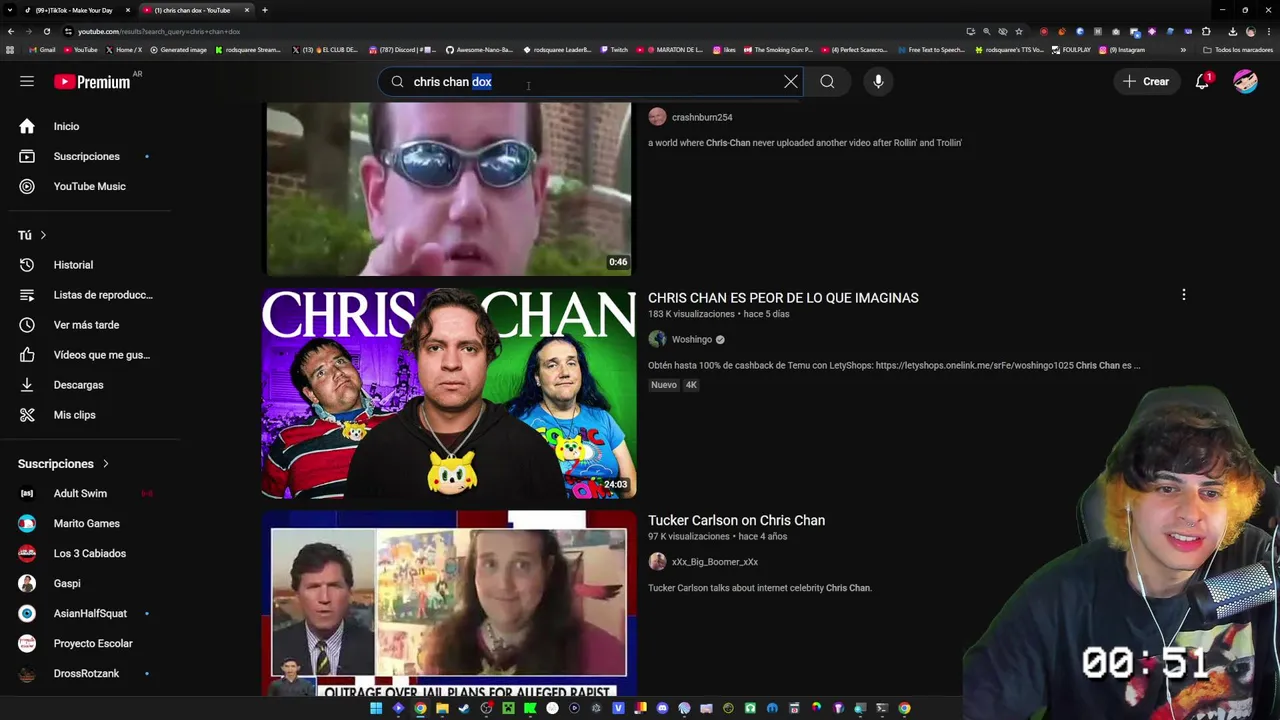This screenshot has width=1280, height=720.
Task: Open Vídeos que me gustan
Action: click(x=101, y=355)
